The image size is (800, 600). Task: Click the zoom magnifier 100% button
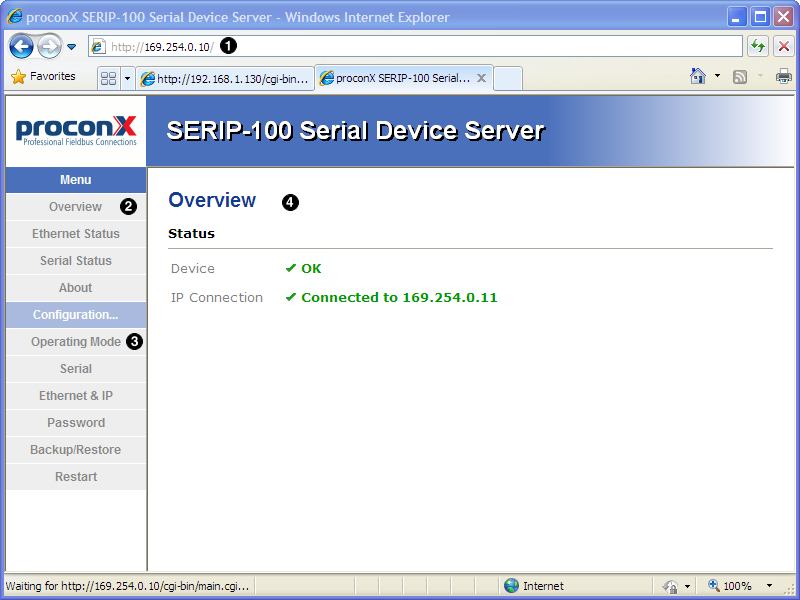click(x=730, y=586)
